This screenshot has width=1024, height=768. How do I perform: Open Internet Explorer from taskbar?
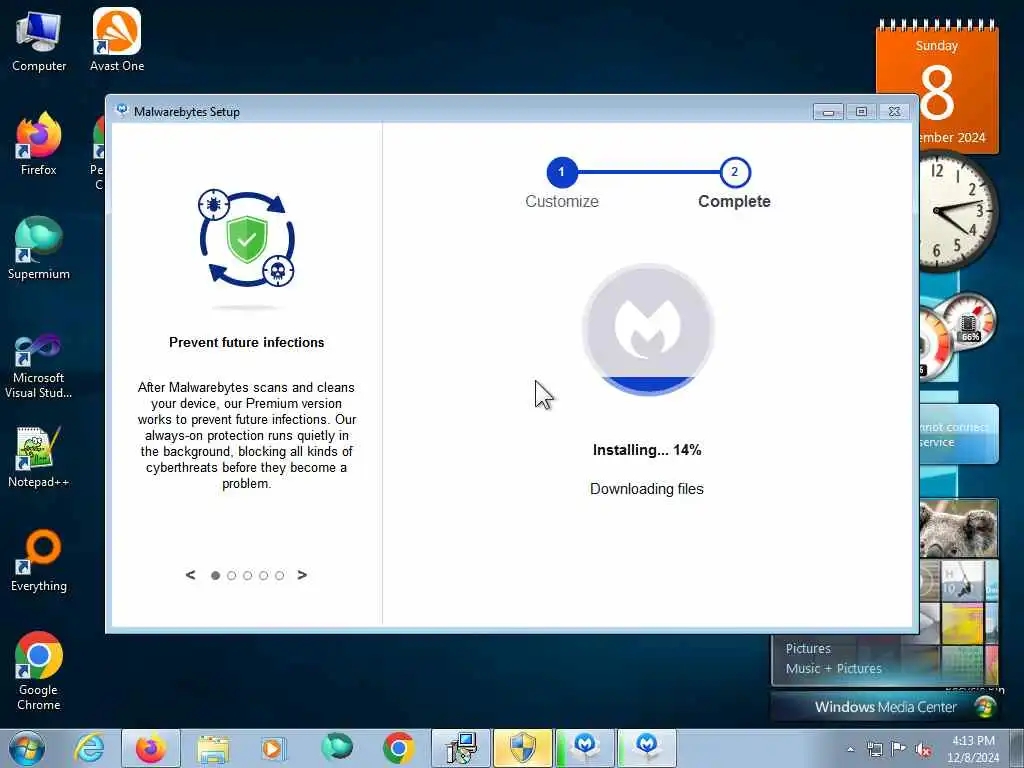click(89, 748)
